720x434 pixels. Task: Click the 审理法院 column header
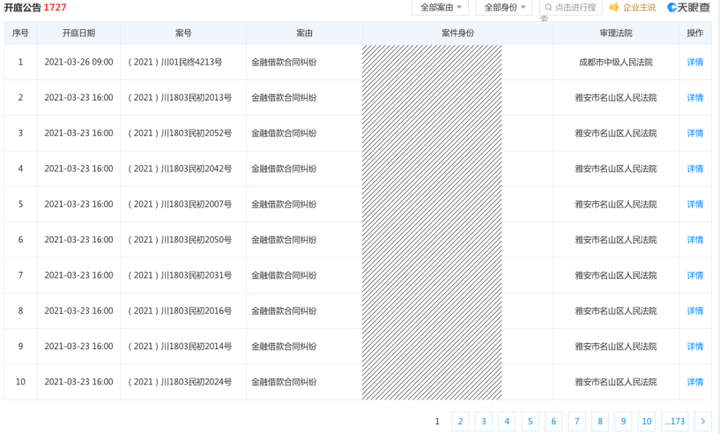616,33
